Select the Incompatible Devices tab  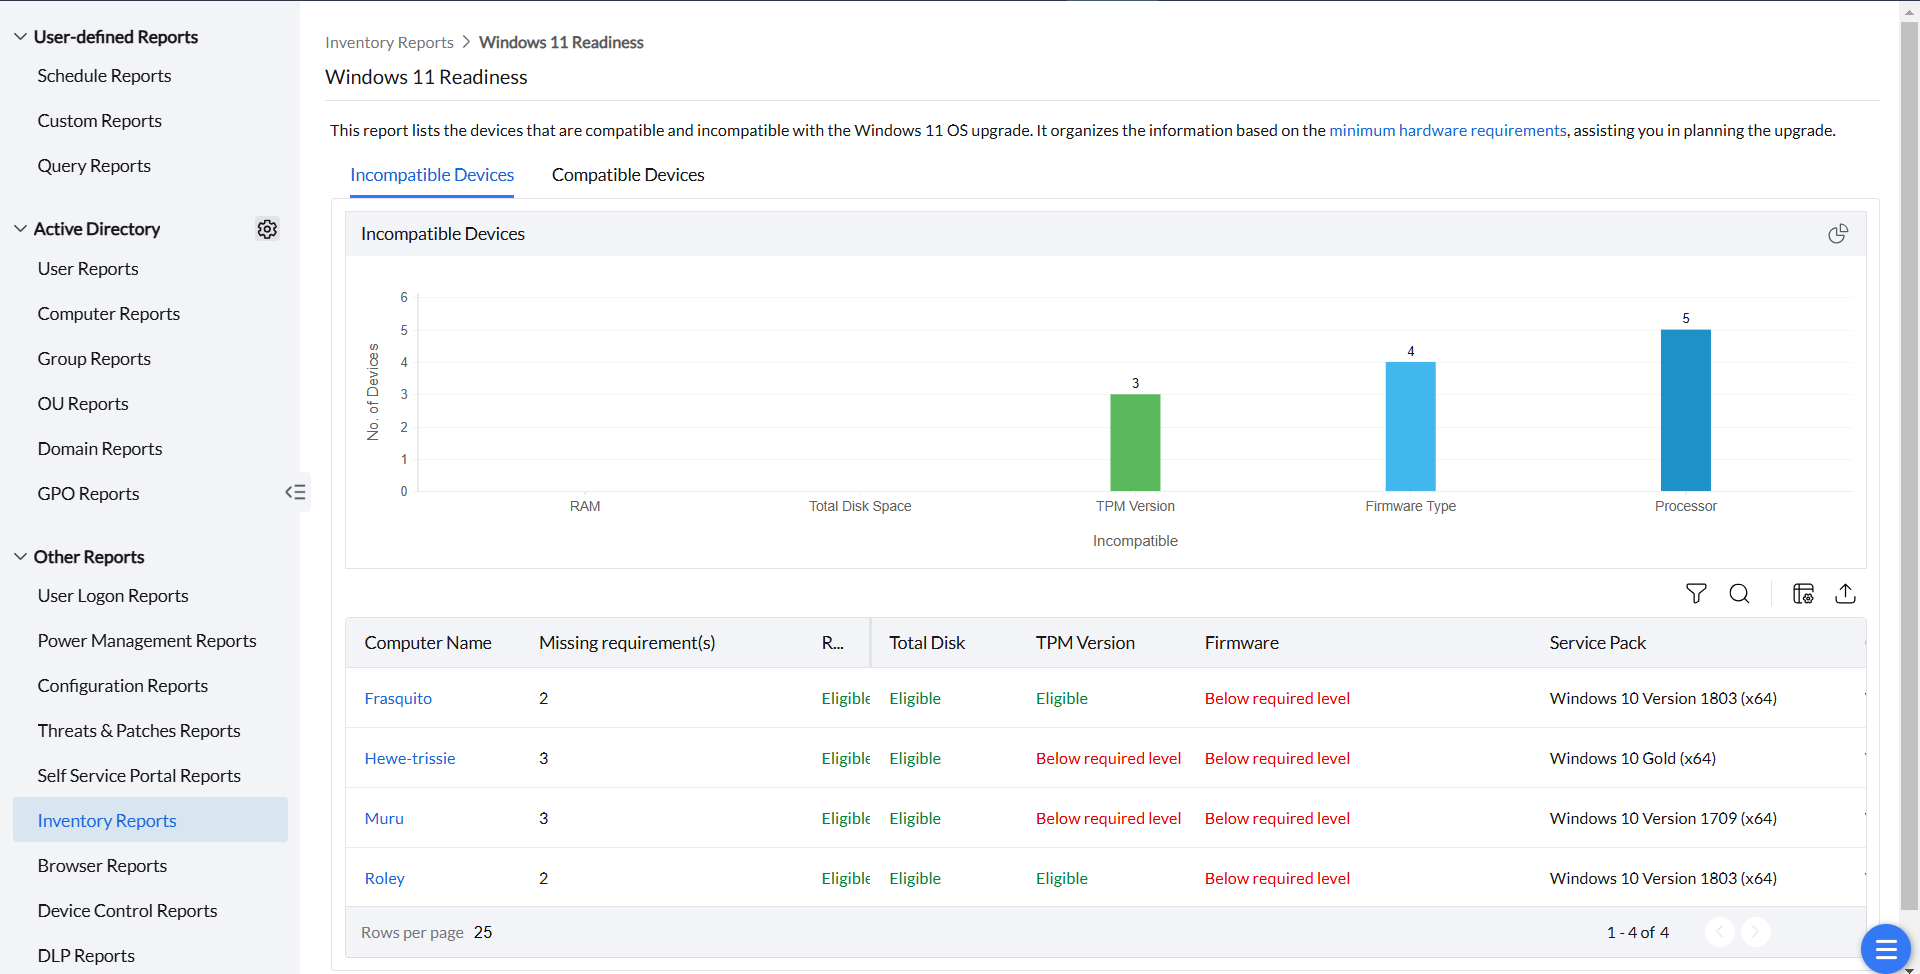432,175
